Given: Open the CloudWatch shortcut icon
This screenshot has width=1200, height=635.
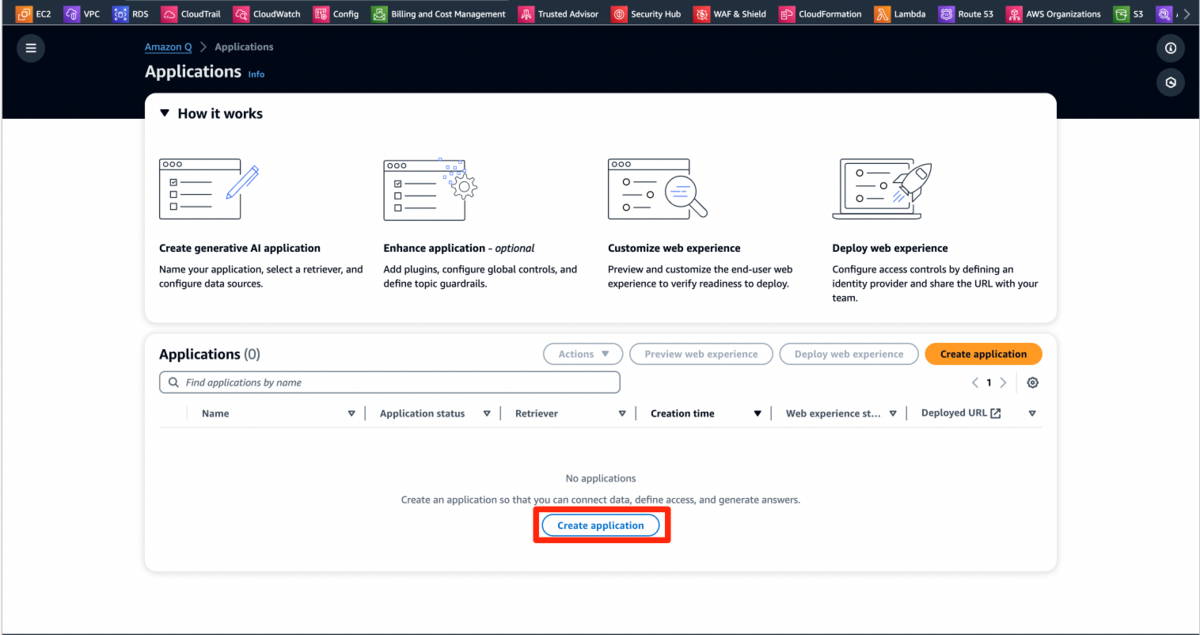Looking at the screenshot, I should coord(241,14).
